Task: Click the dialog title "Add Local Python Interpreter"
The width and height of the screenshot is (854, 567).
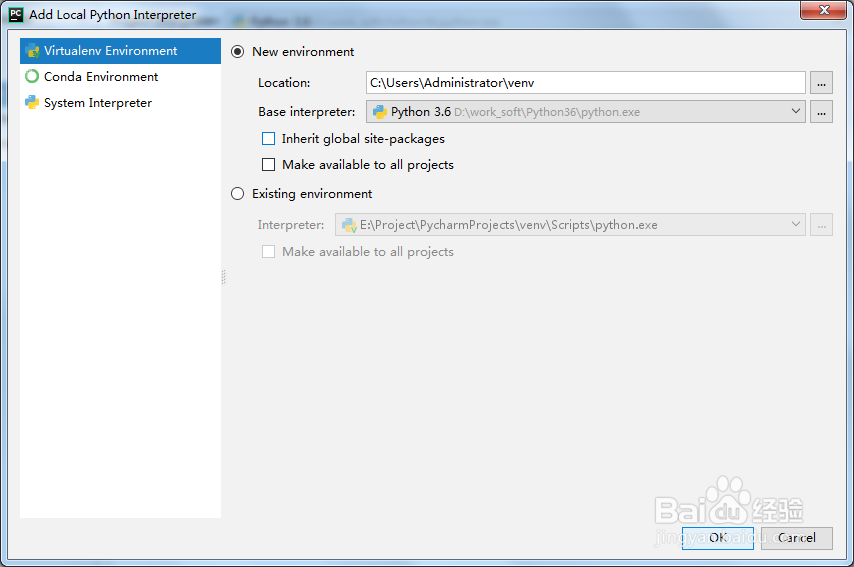Action: pyautogui.click(x=113, y=15)
